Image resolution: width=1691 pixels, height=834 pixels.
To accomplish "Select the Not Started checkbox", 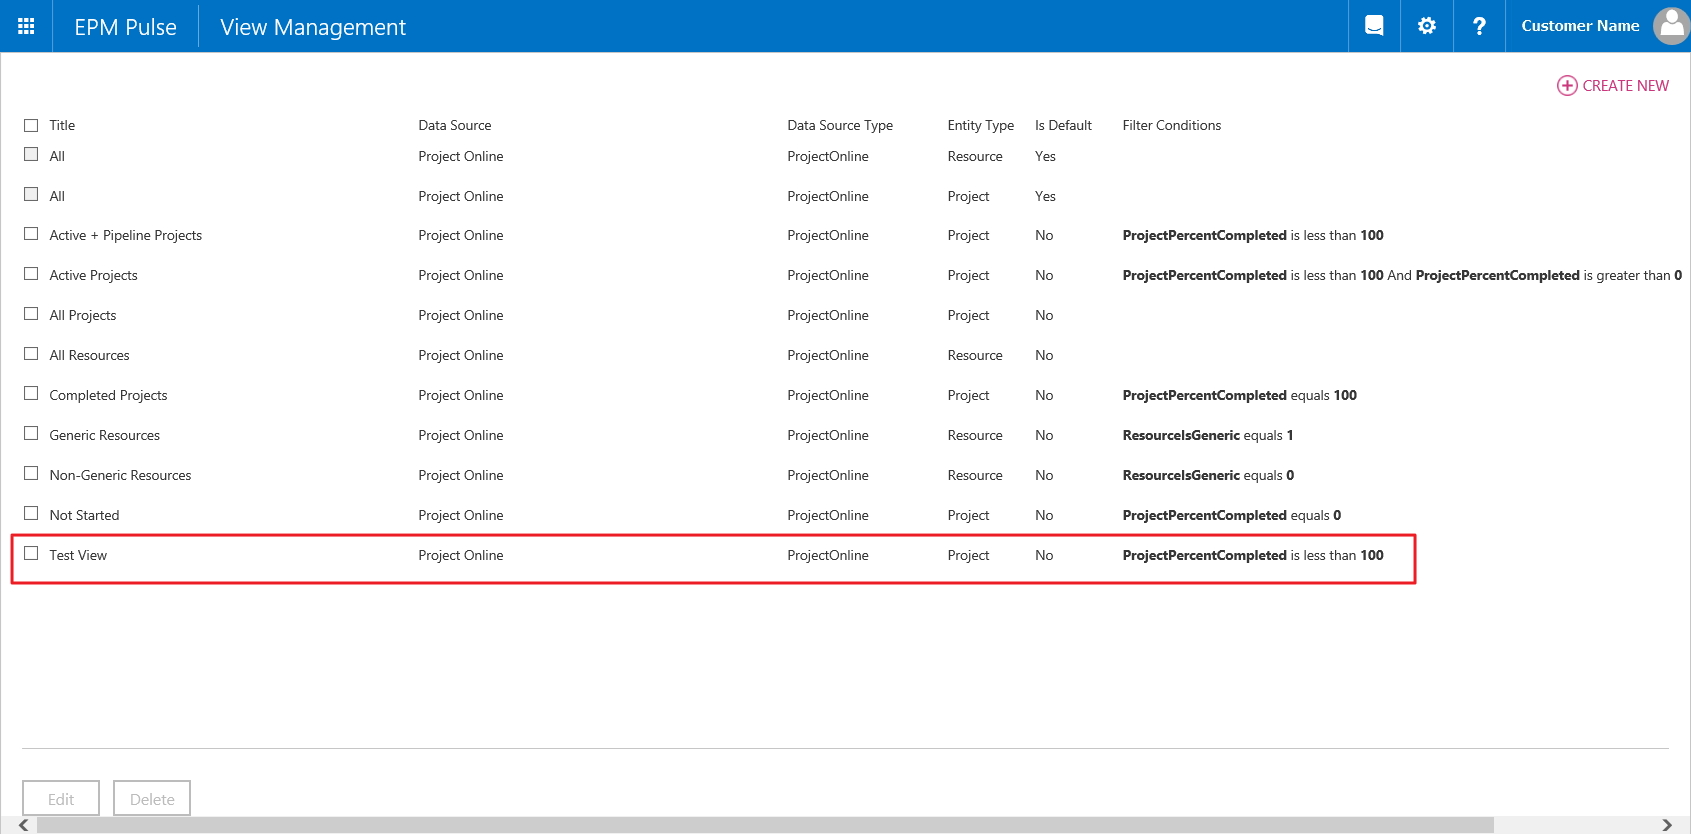I will (x=31, y=514).
